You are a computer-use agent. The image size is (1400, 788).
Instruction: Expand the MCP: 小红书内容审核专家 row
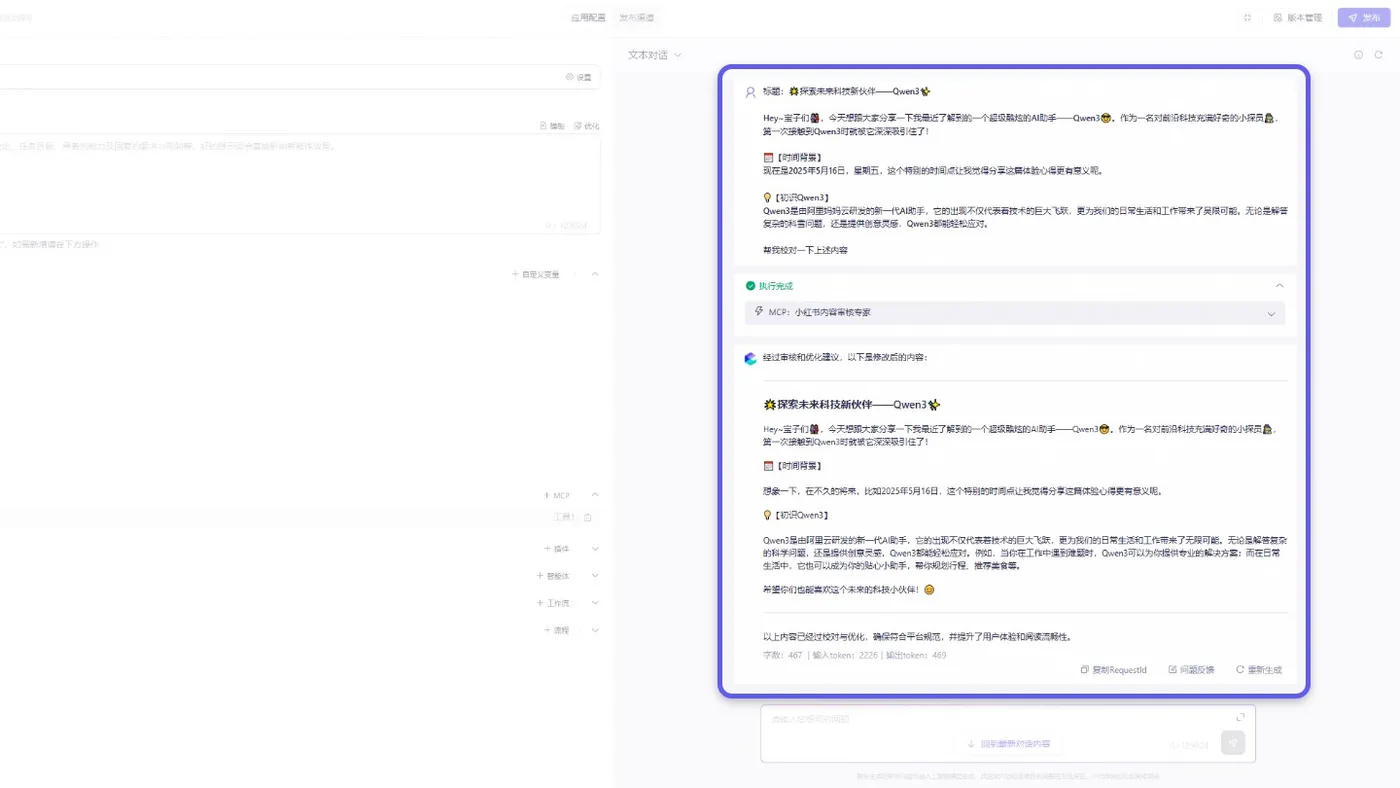point(1015,313)
